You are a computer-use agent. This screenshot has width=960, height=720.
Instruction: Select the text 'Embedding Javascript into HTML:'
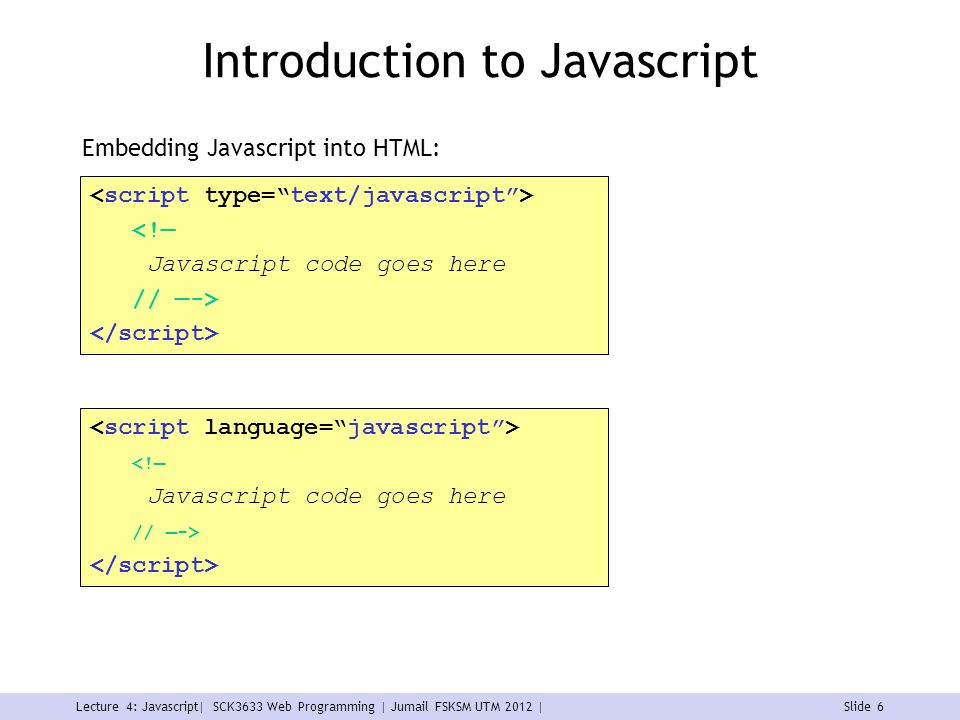(x=261, y=148)
